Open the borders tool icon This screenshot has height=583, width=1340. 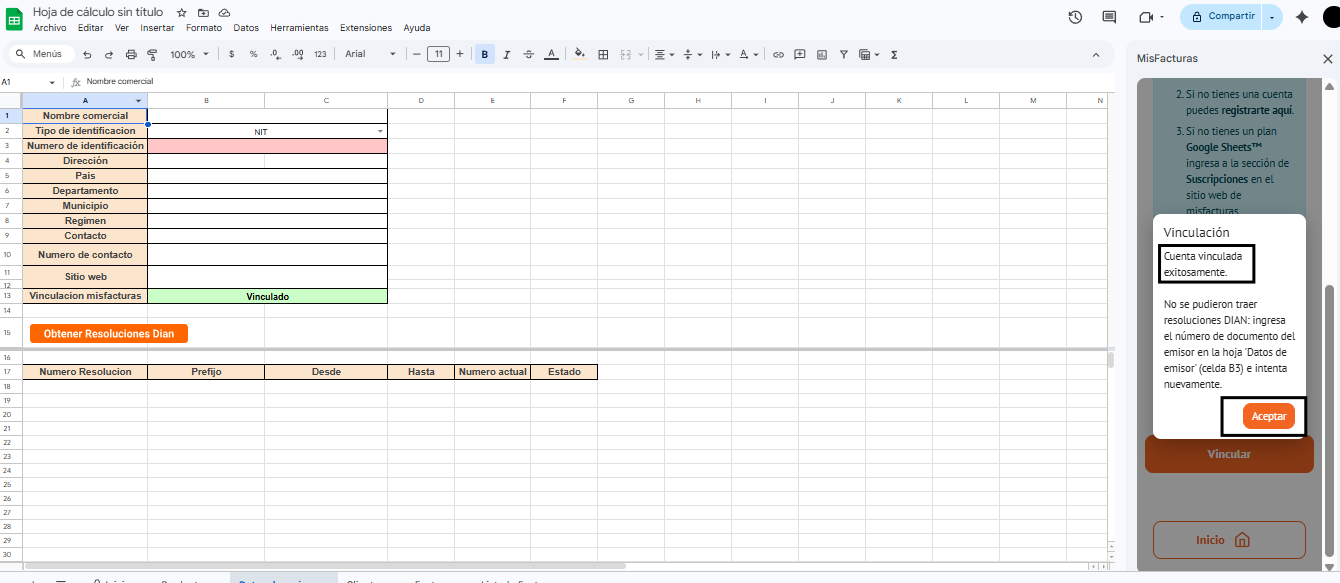(603, 54)
